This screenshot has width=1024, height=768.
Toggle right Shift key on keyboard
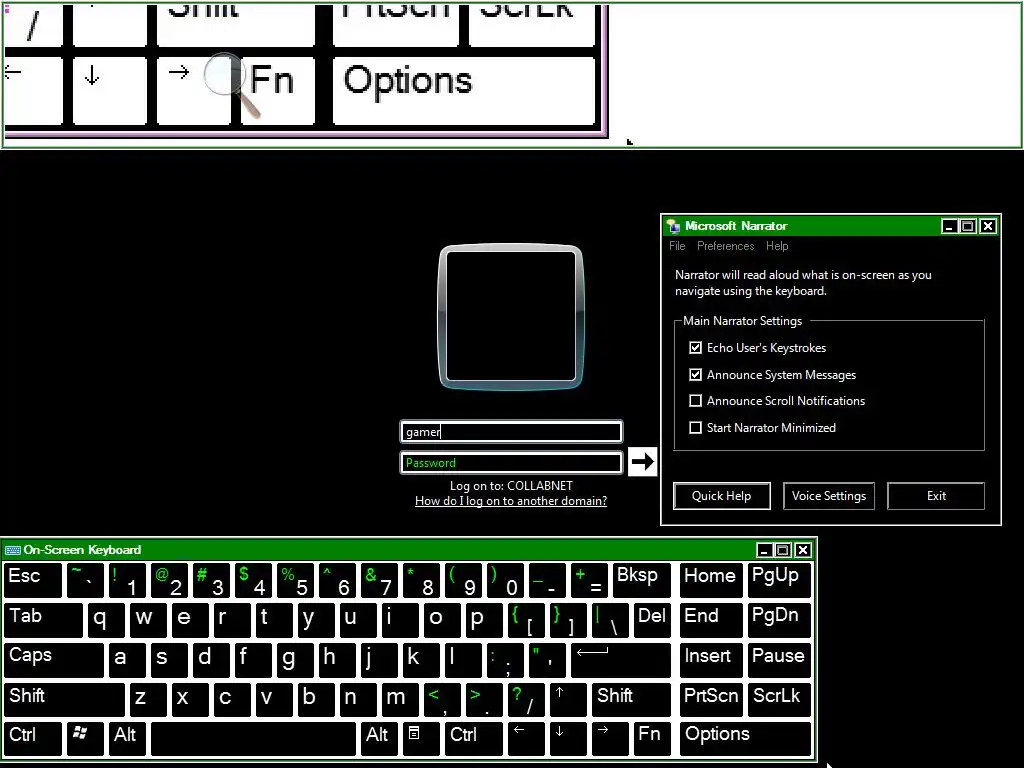pos(631,699)
